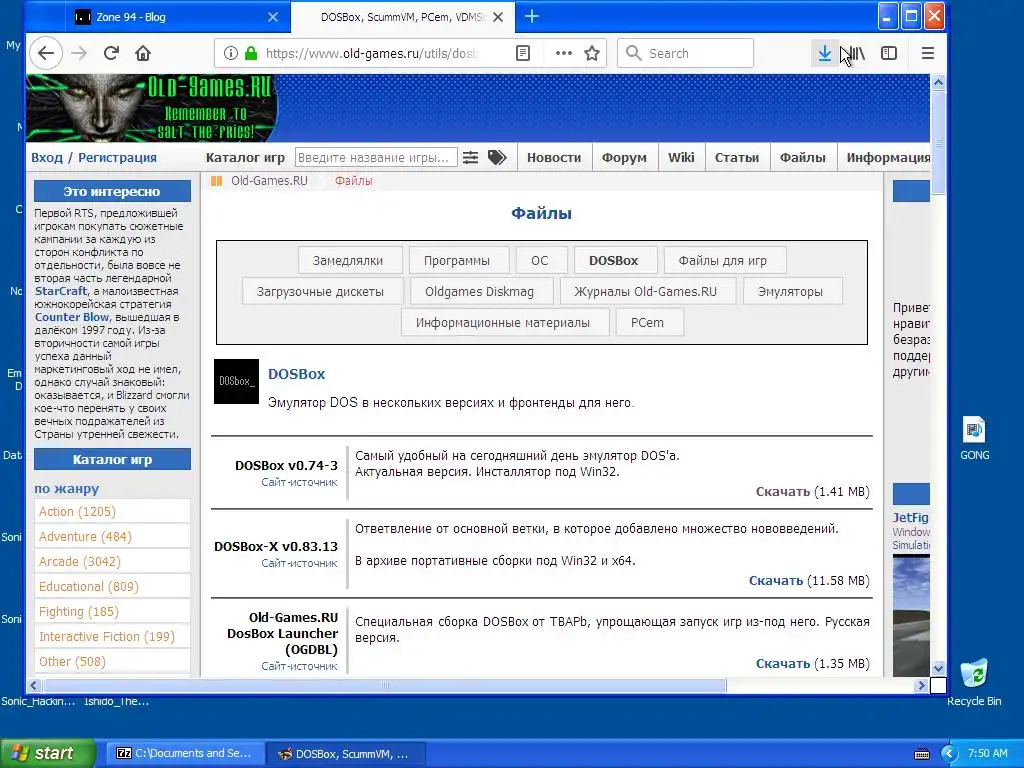
Task: Open the Firefox hamburger menu
Action: [x=927, y=53]
